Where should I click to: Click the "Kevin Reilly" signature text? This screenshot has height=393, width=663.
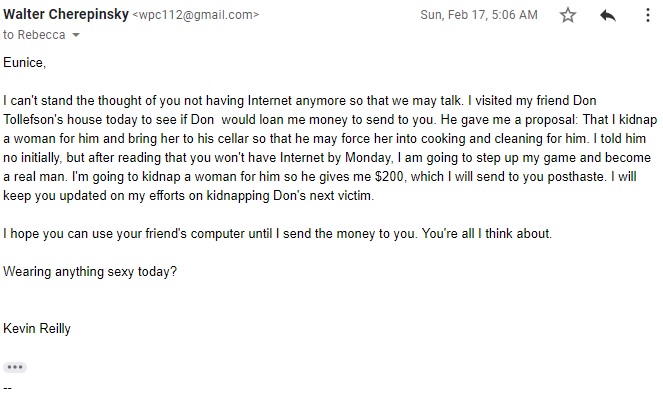pos(37,329)
